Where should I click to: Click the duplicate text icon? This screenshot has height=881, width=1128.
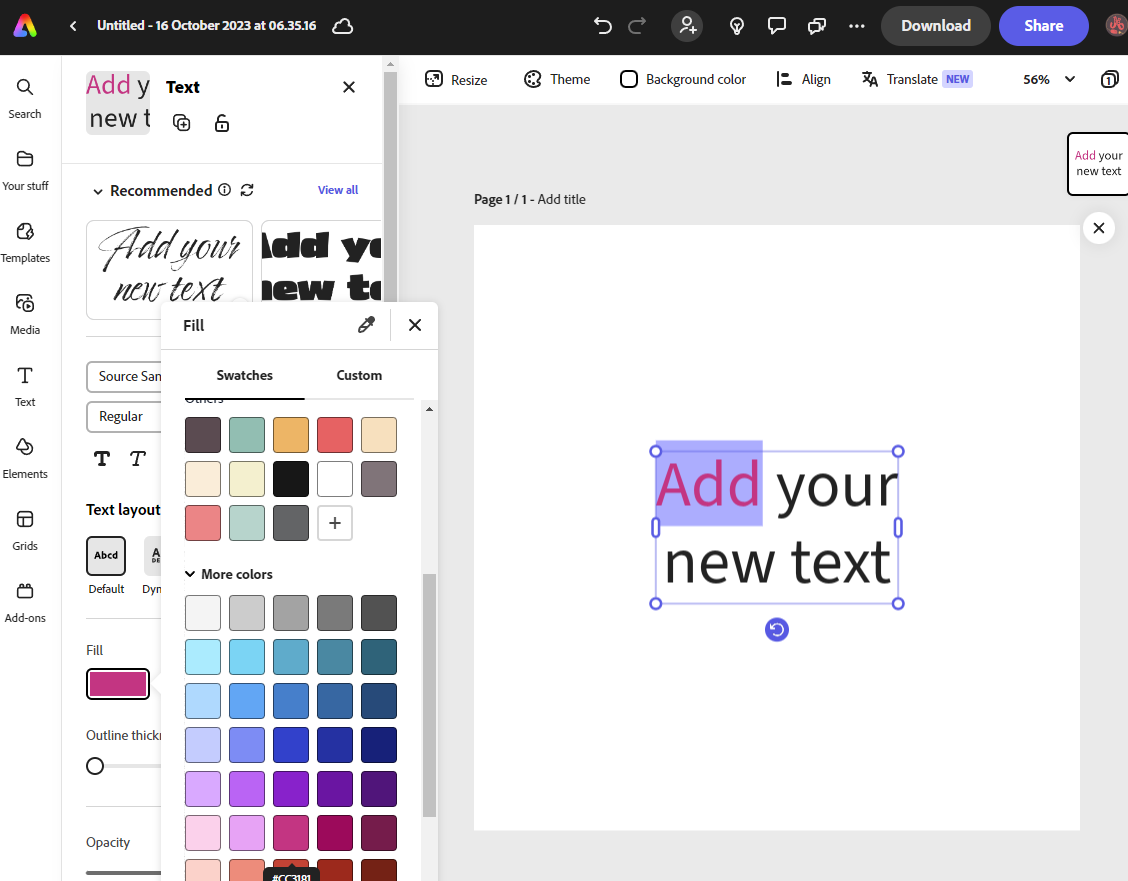tap(181, 123)
